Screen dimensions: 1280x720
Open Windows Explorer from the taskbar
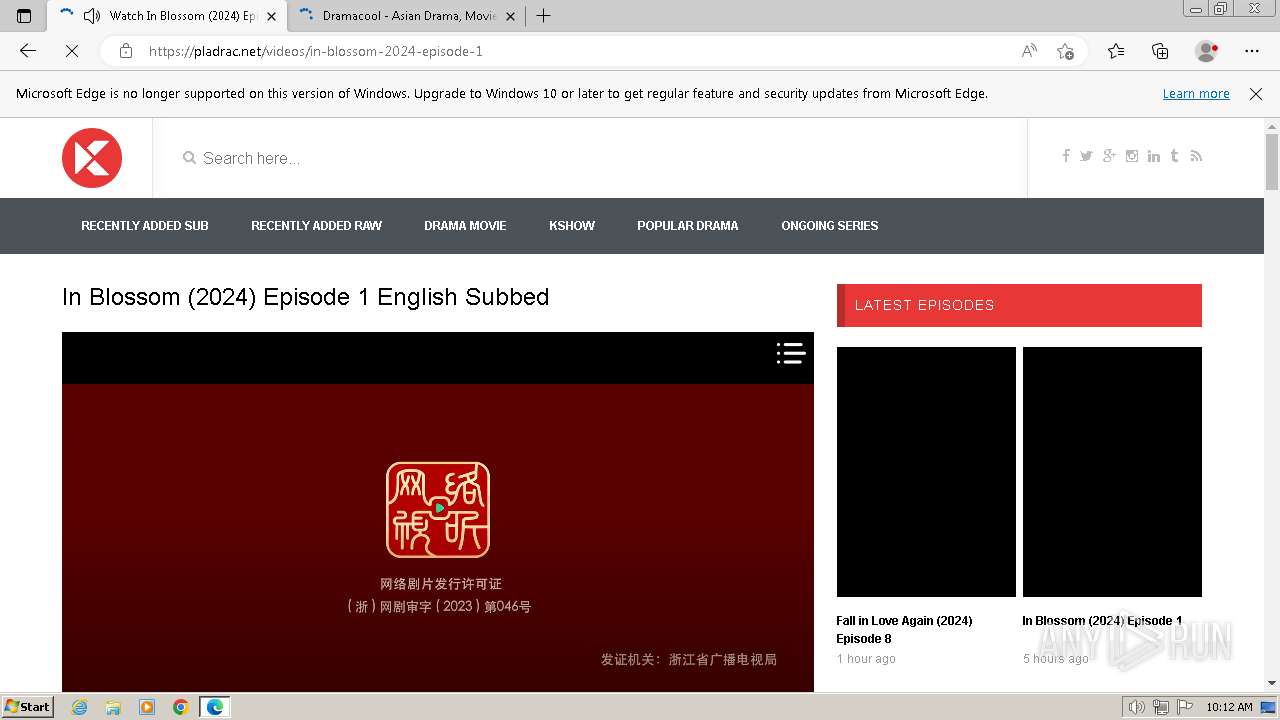click(113, 707)
